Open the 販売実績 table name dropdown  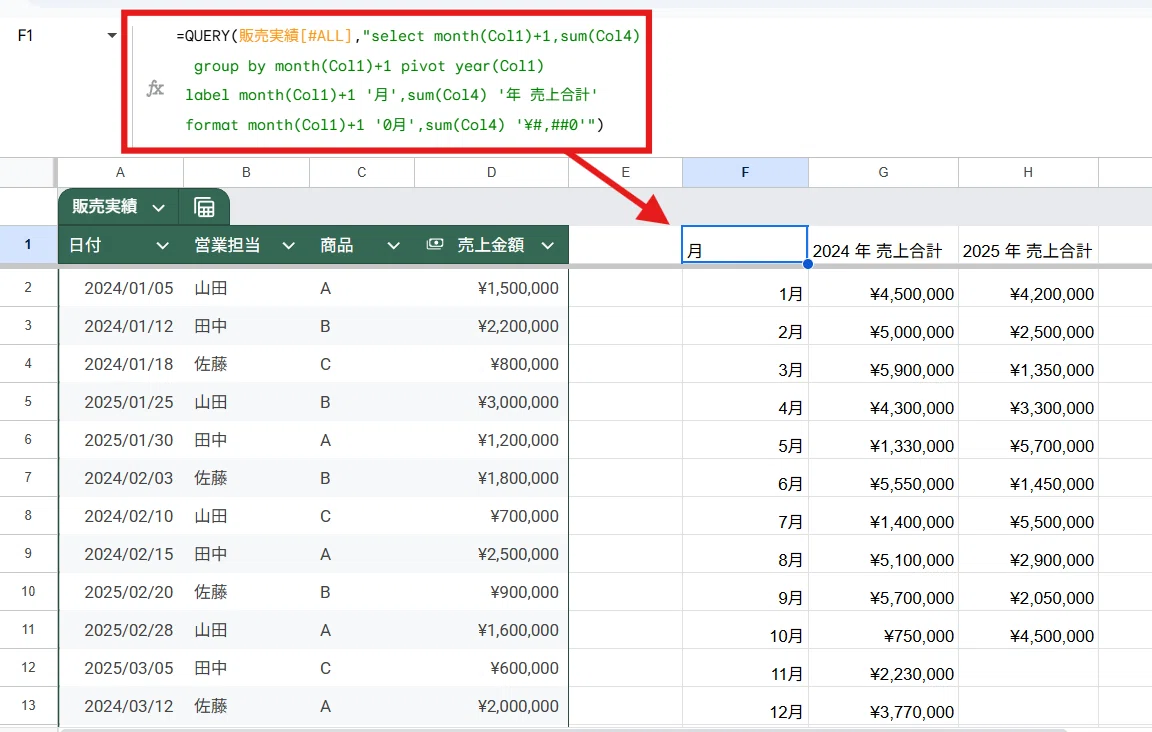tap(158, 208)
